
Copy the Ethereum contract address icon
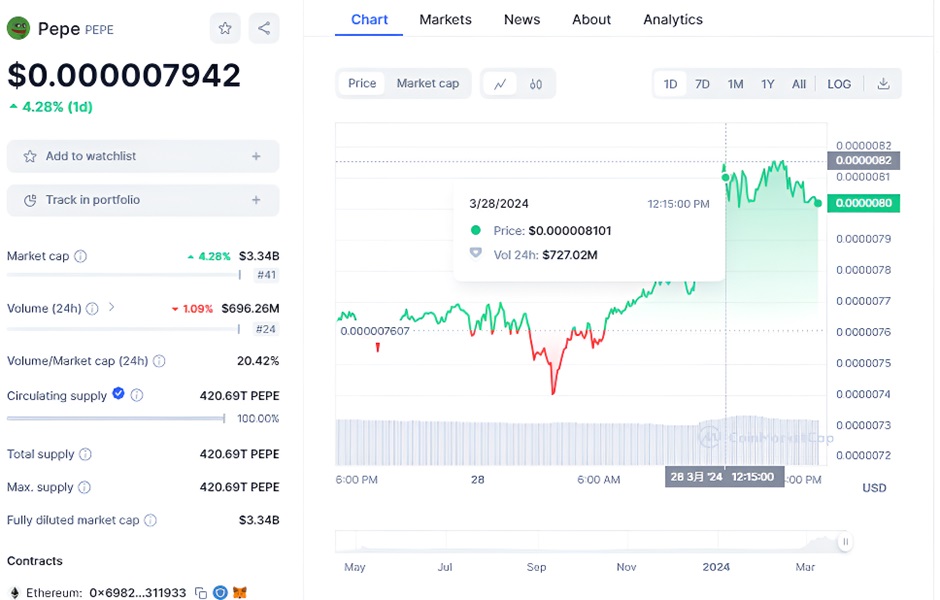[x=201, y=593]
